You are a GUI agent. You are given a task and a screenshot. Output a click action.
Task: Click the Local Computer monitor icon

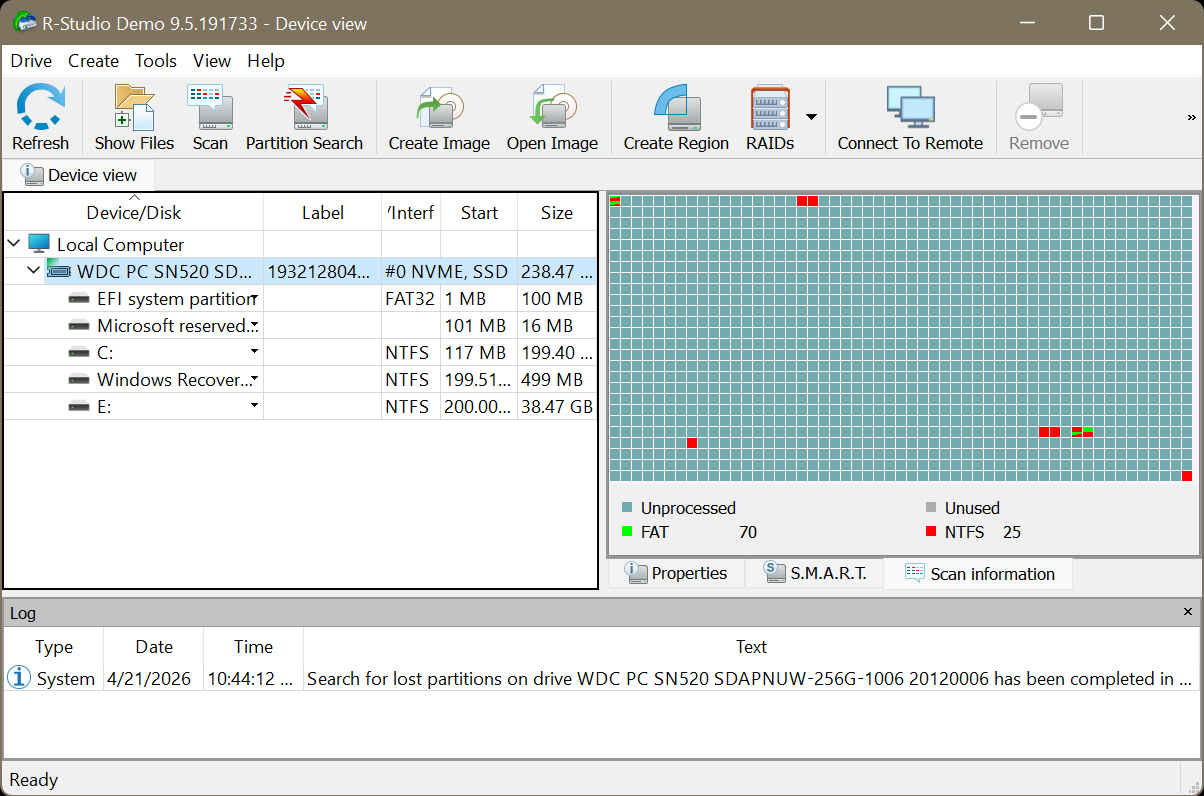tap(39, 244)
